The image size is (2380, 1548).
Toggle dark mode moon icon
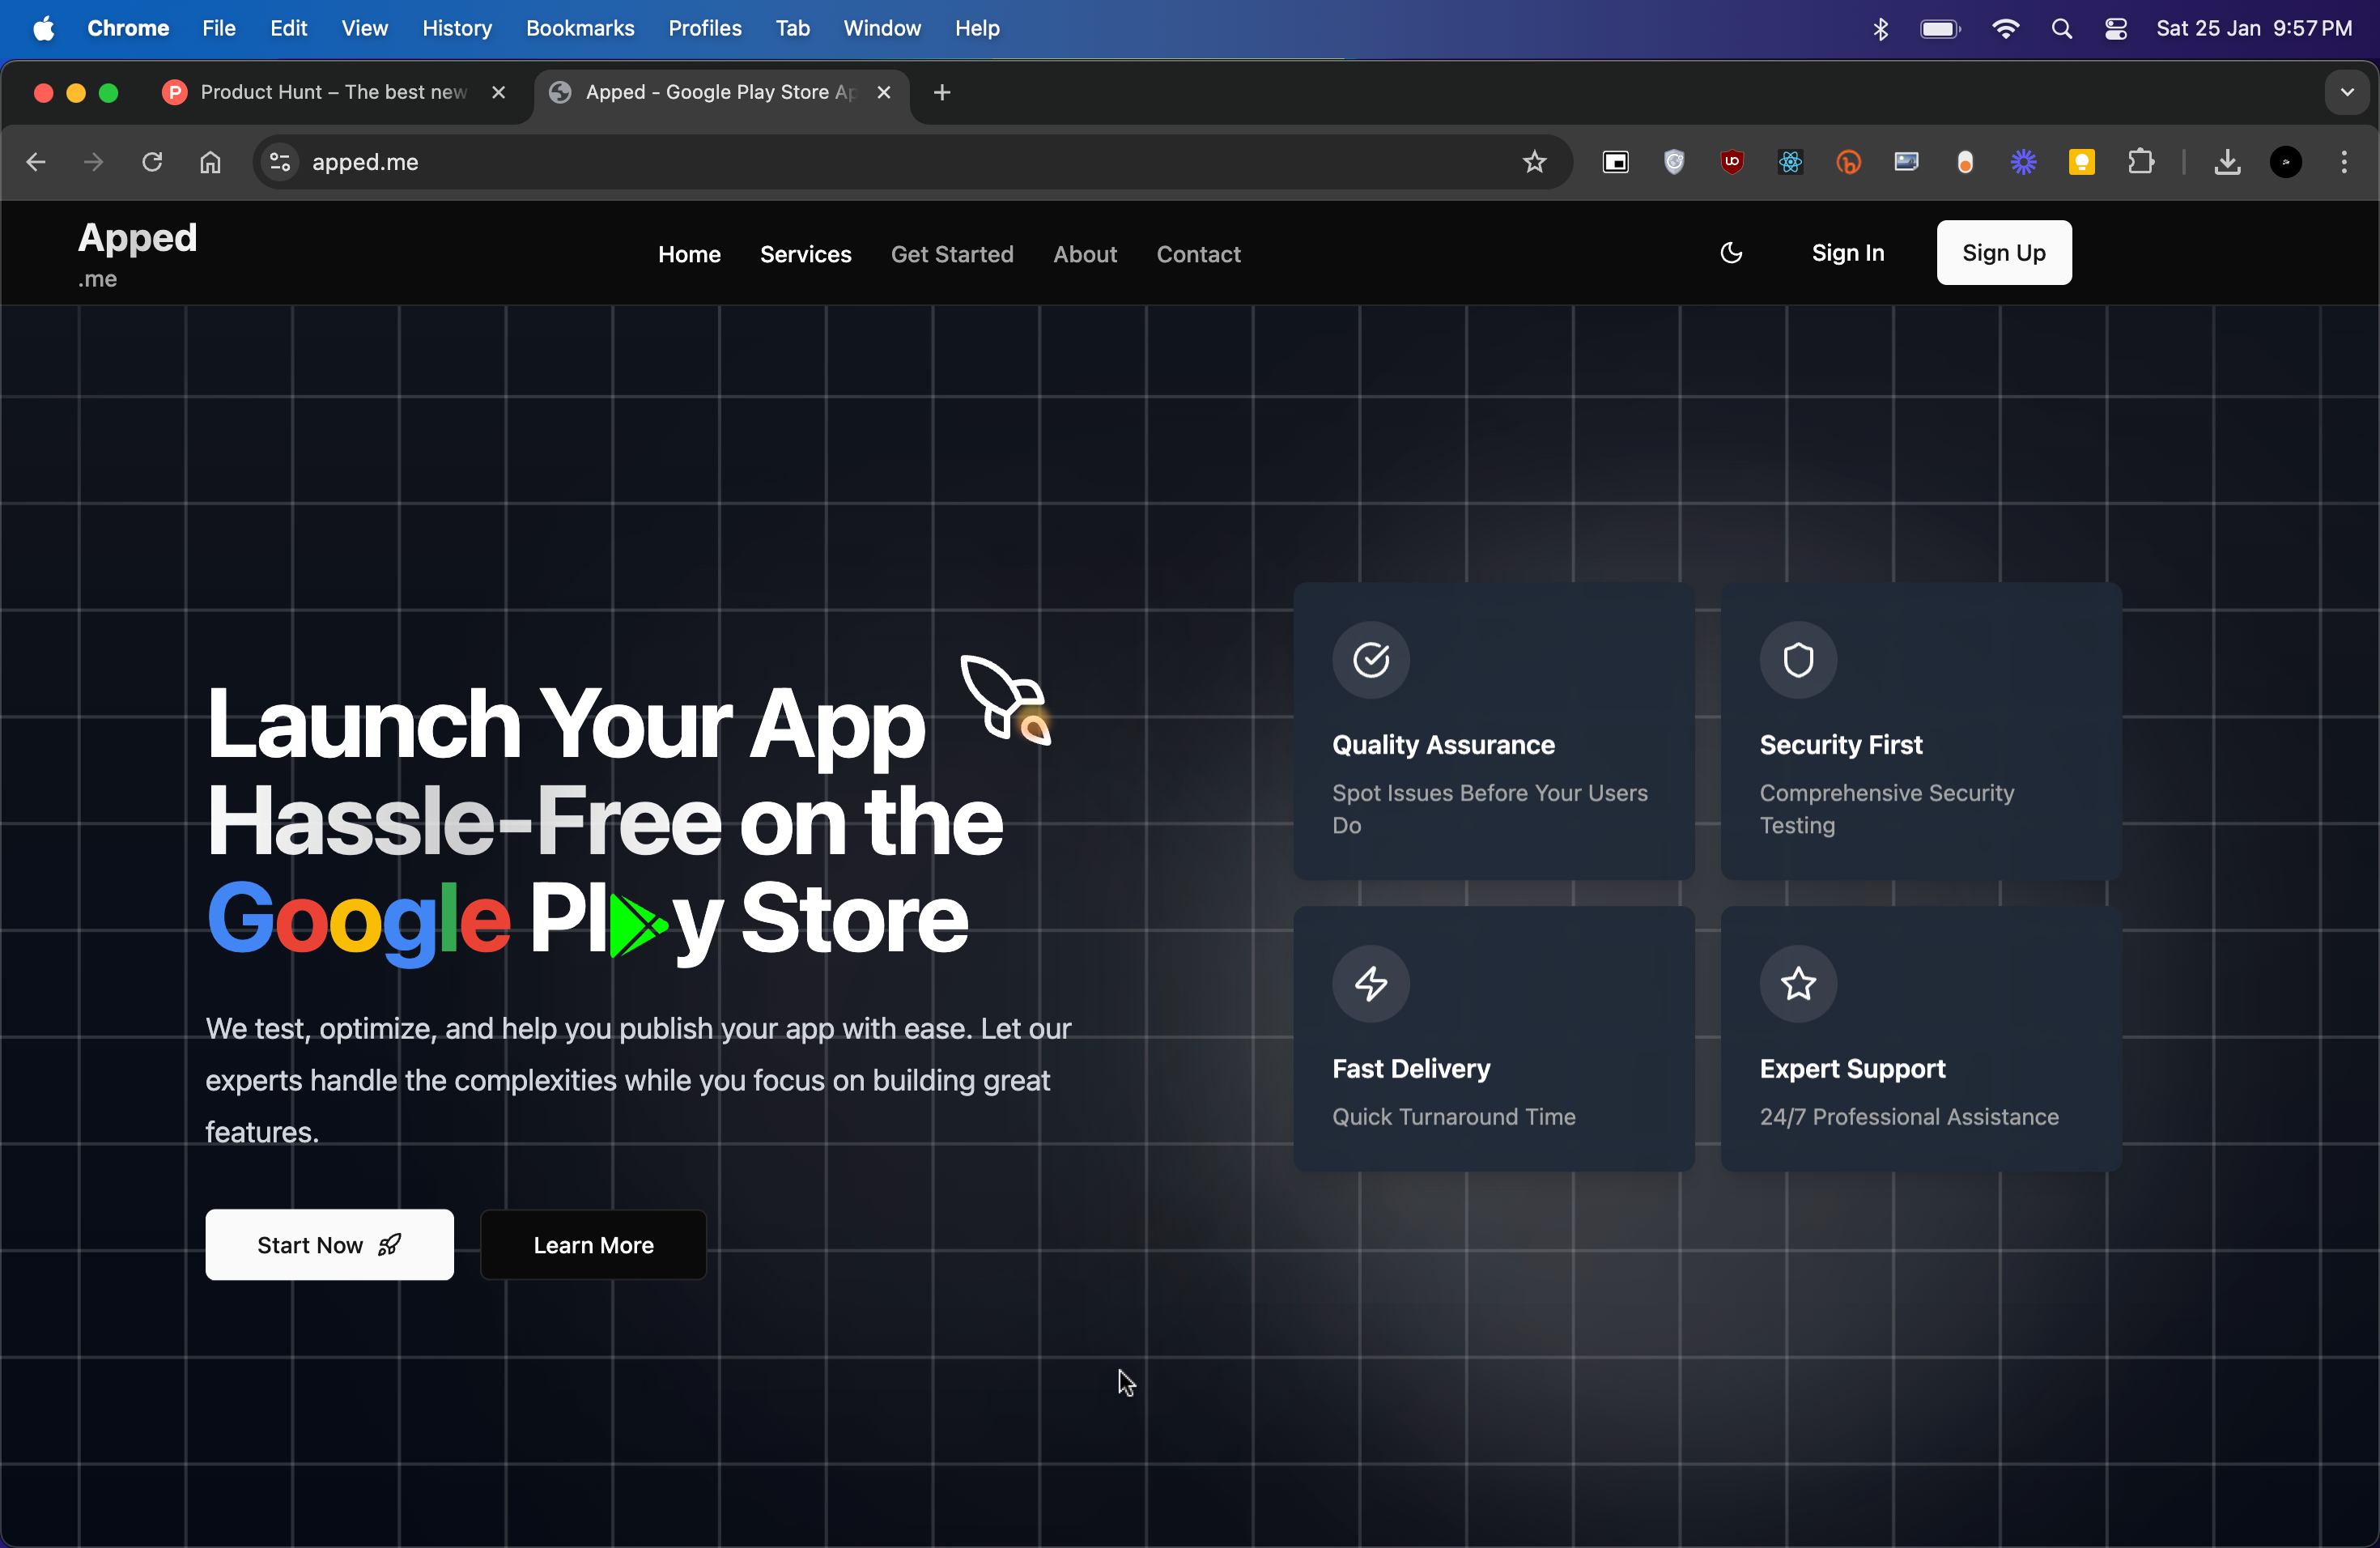(1731, 253)
